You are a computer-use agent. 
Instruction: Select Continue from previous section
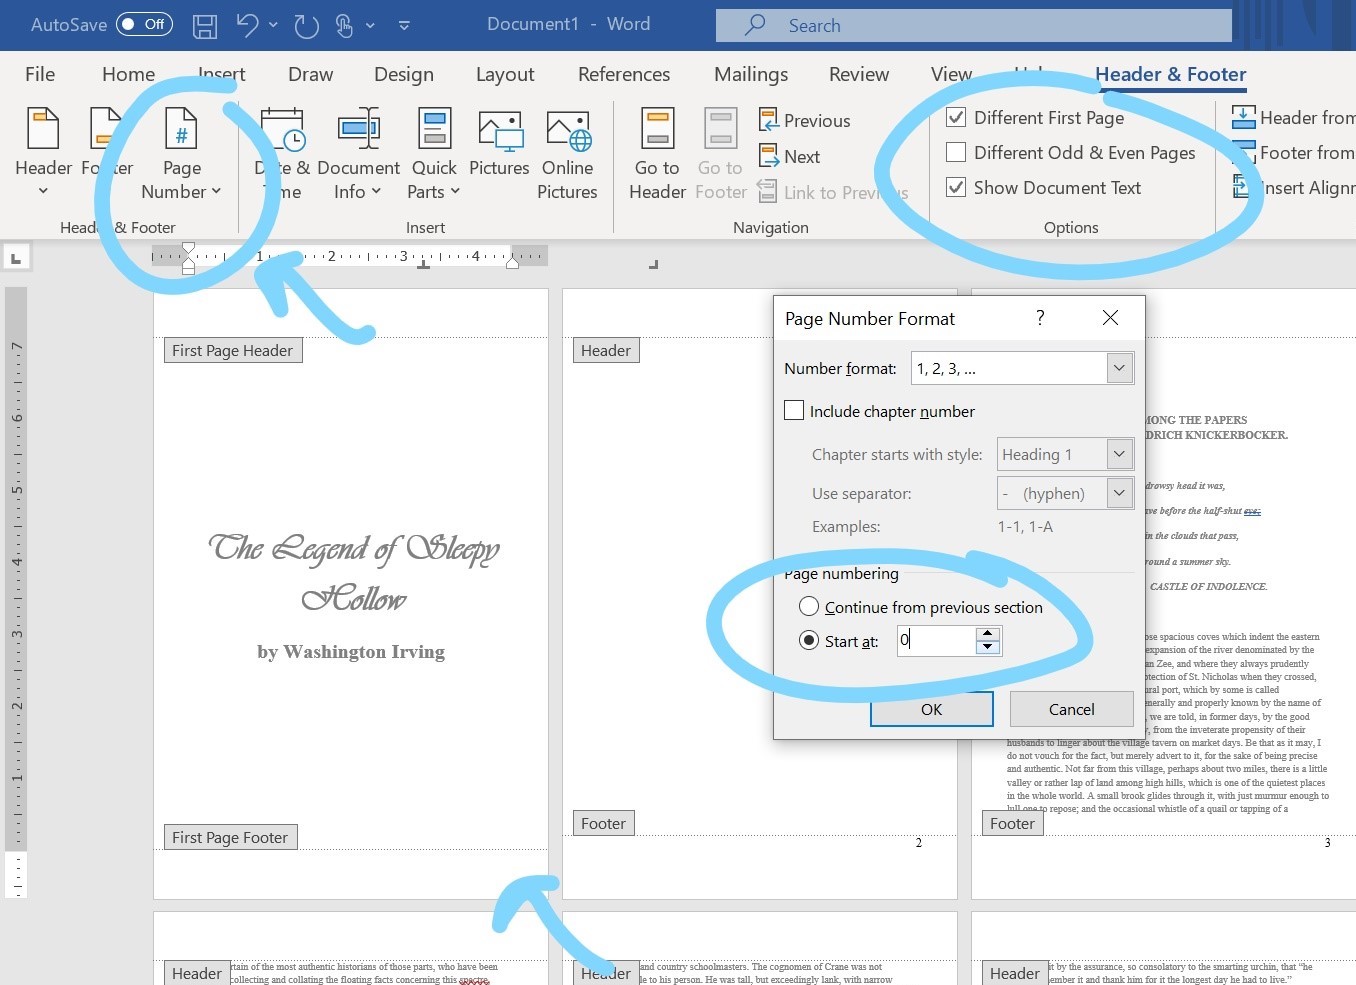tap(809, 607)
